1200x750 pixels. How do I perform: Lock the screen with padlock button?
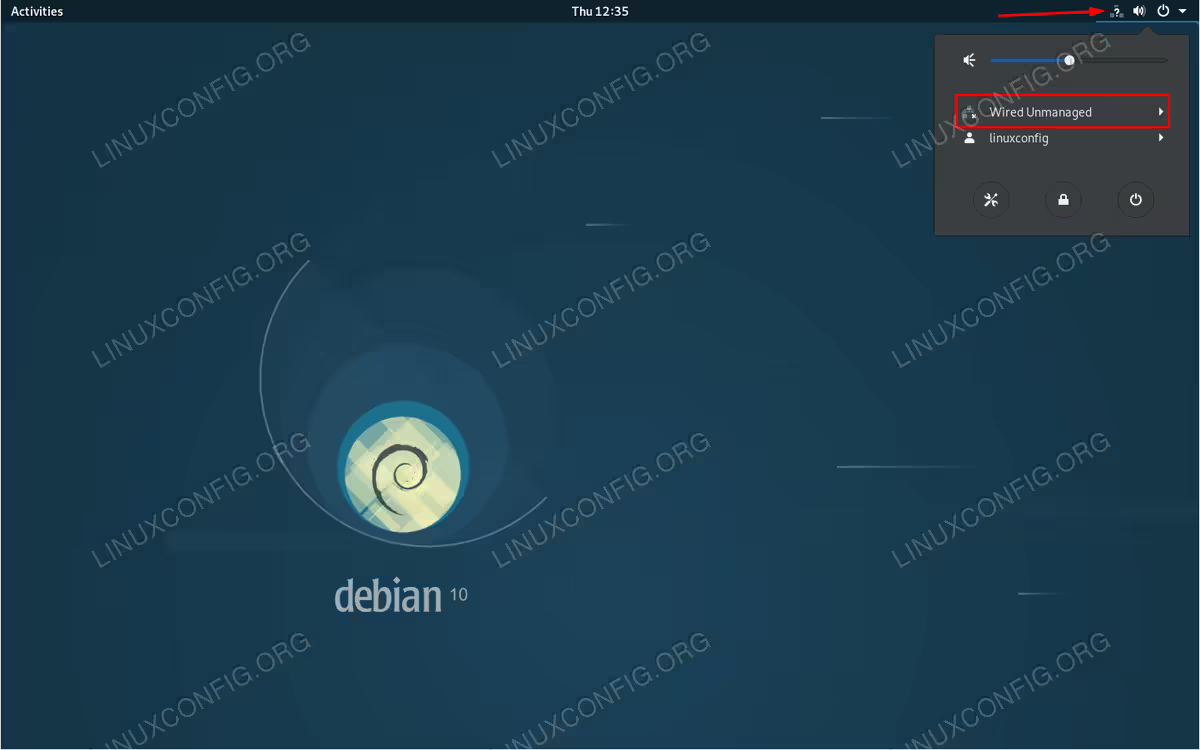(1063, 200)
